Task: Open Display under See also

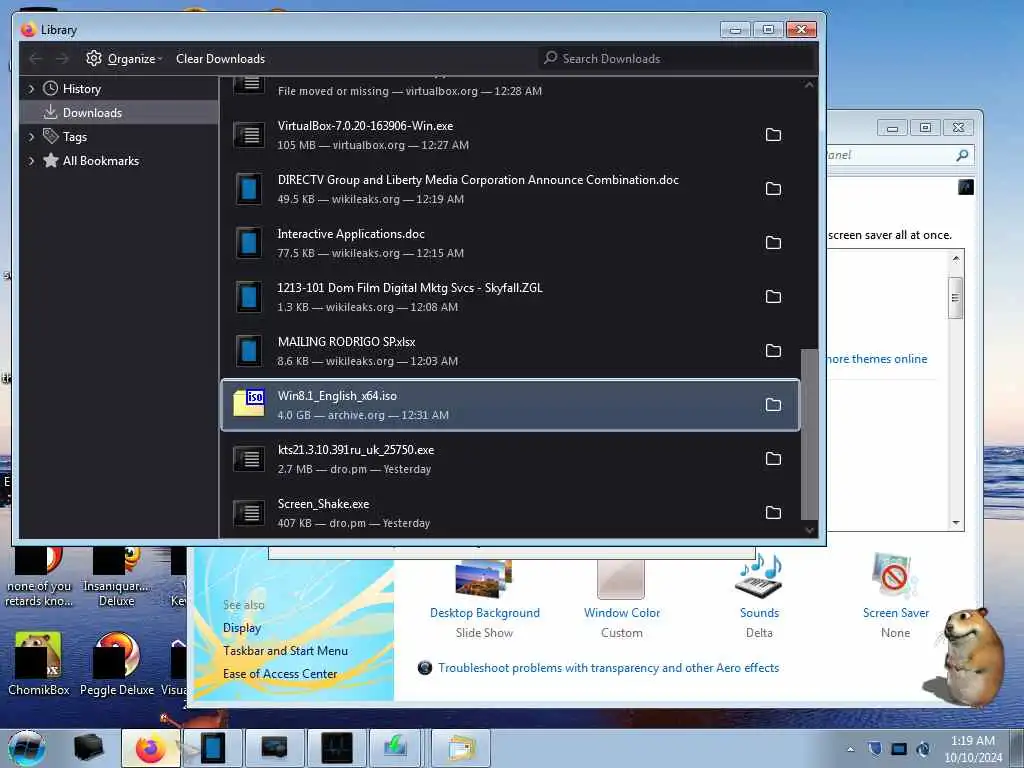Action: (242, 628)
